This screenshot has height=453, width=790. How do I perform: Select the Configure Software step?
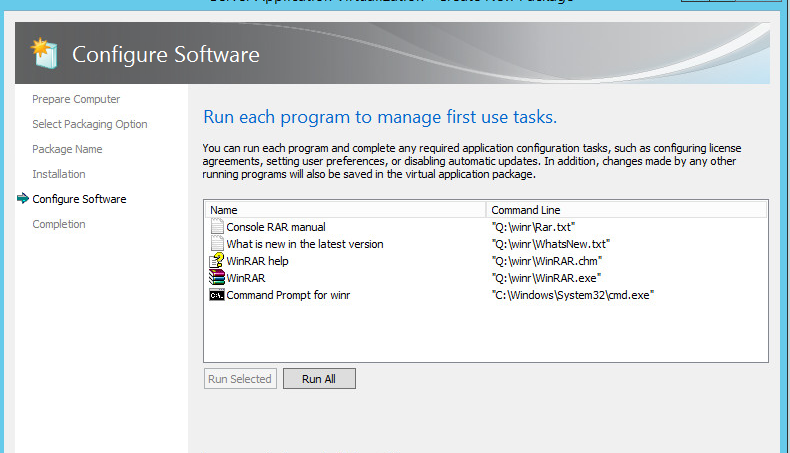(79, 199)
